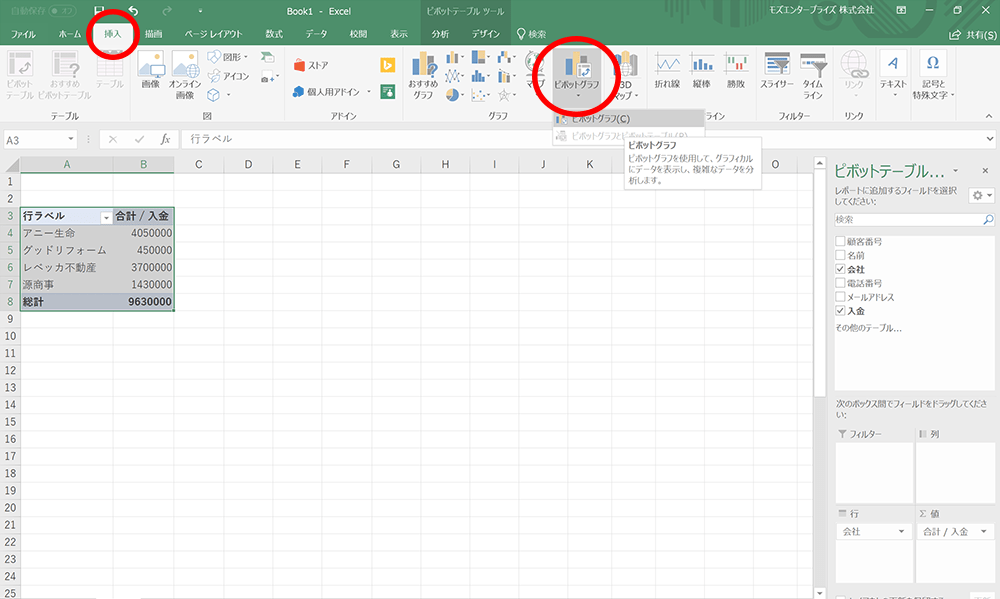Open Symbols (記号と特殊文字)

[x=932, y=77]
